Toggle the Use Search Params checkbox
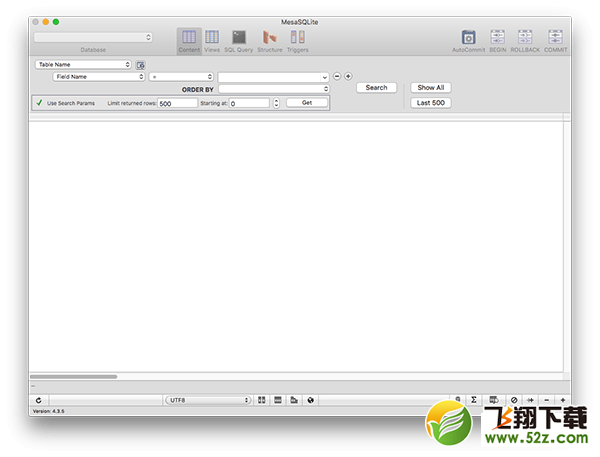 tap(39, 103)
